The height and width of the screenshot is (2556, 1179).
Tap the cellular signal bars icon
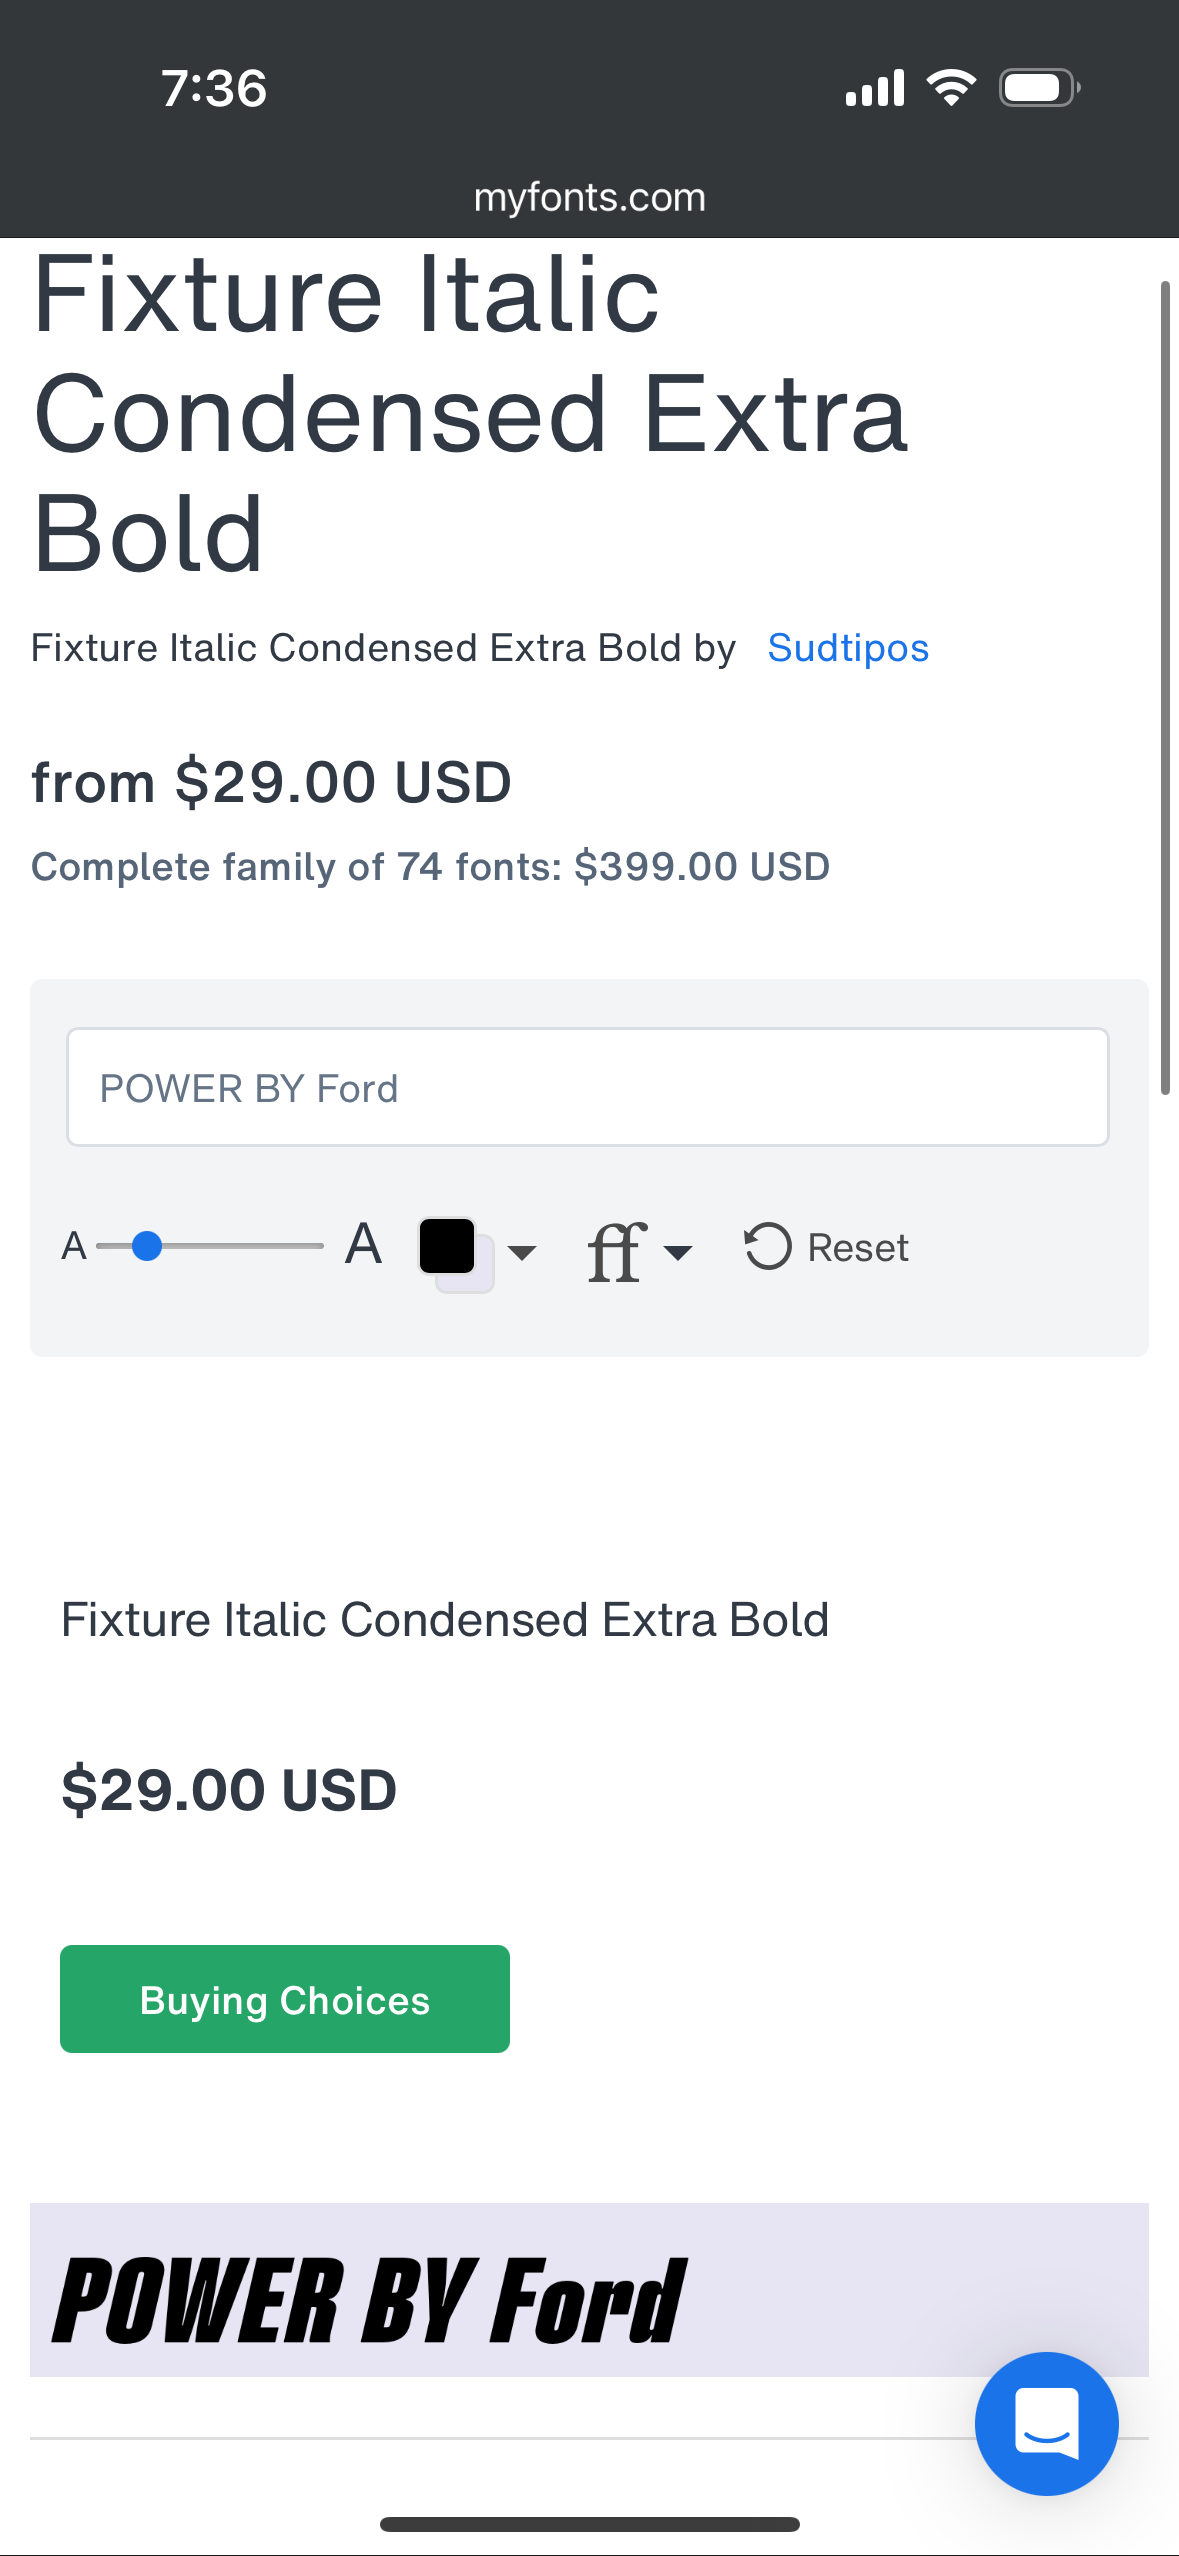(875, 88)
